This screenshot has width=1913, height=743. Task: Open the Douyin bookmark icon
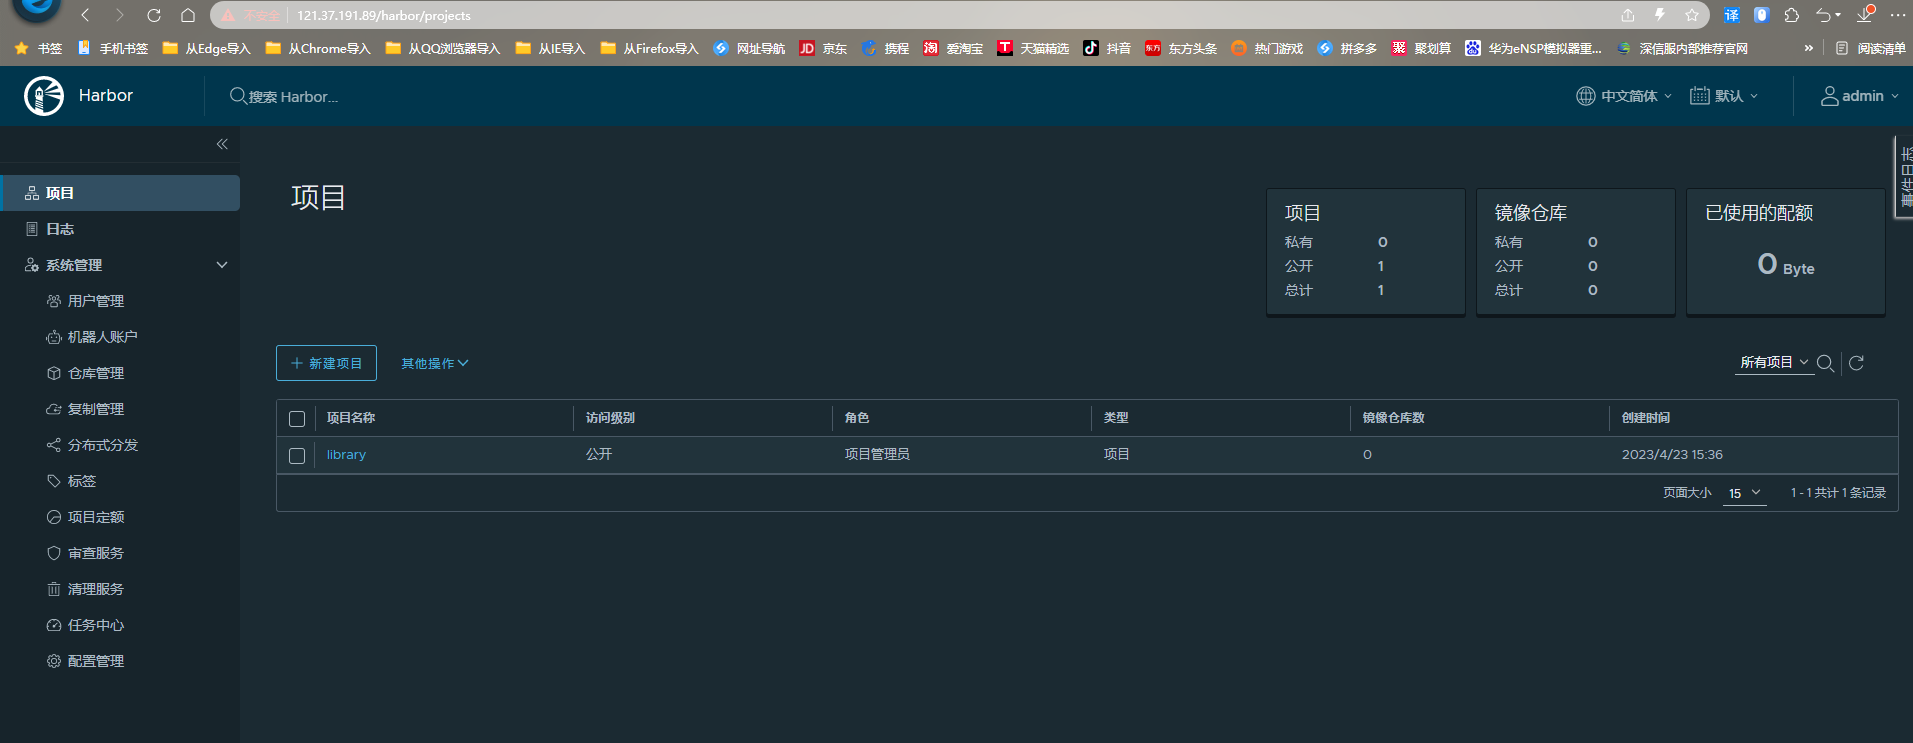tap(1091, 48)
